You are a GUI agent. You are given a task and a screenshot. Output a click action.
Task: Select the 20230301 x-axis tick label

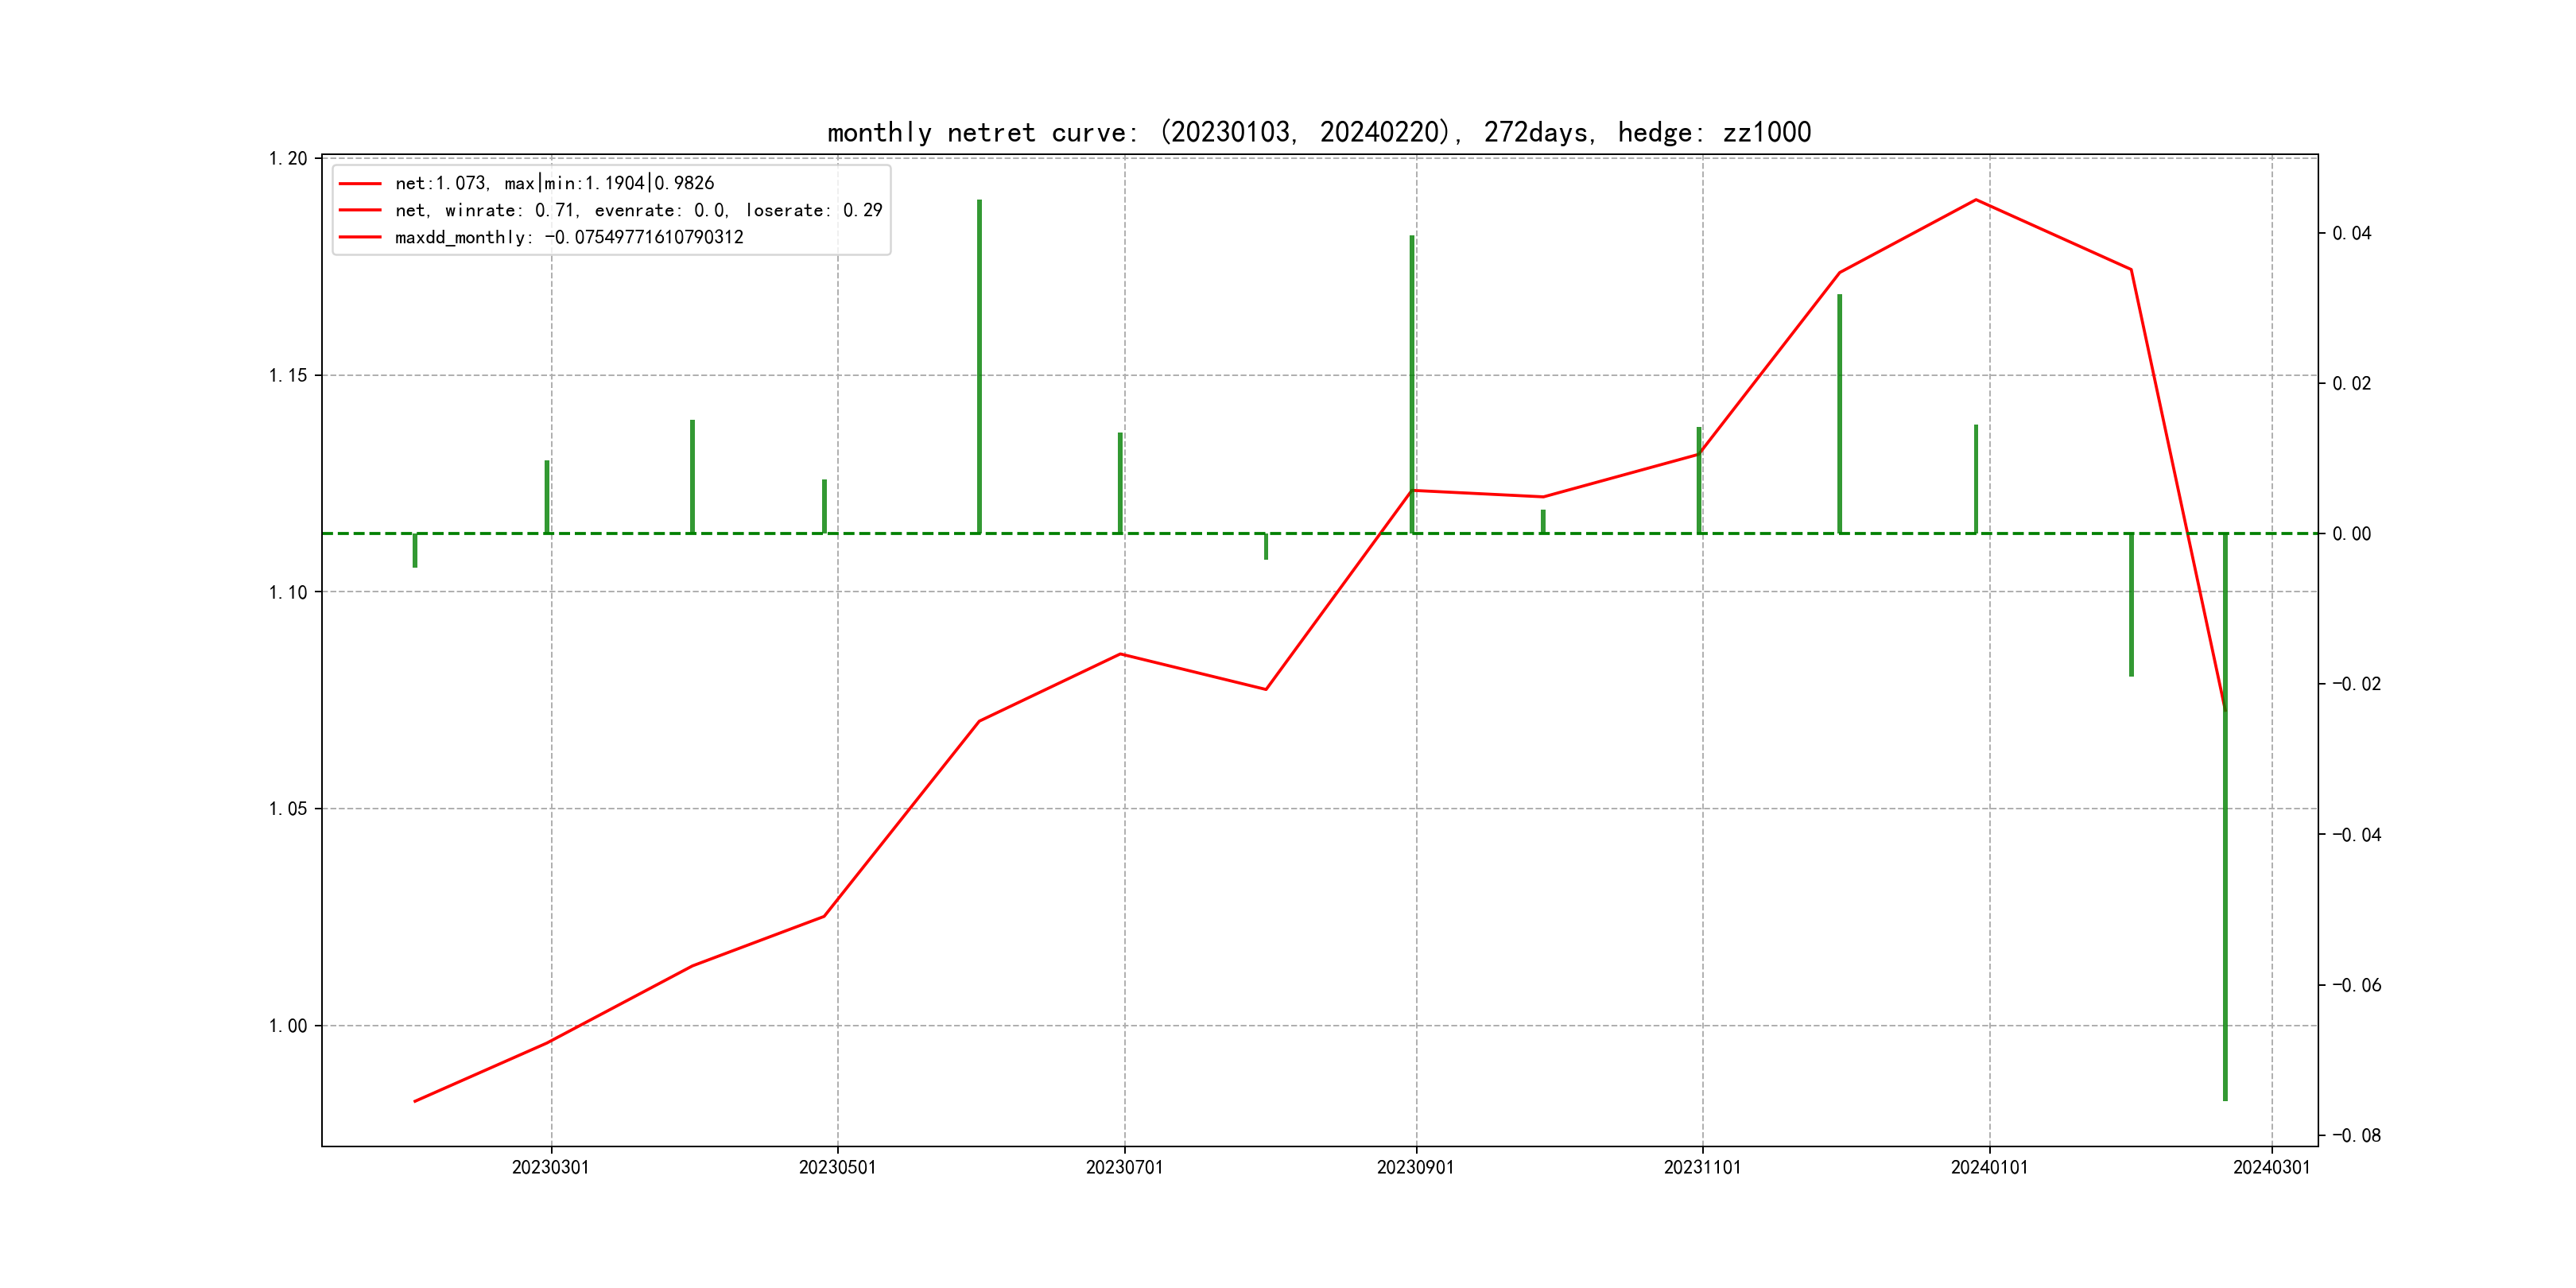tap(550, 1167)
